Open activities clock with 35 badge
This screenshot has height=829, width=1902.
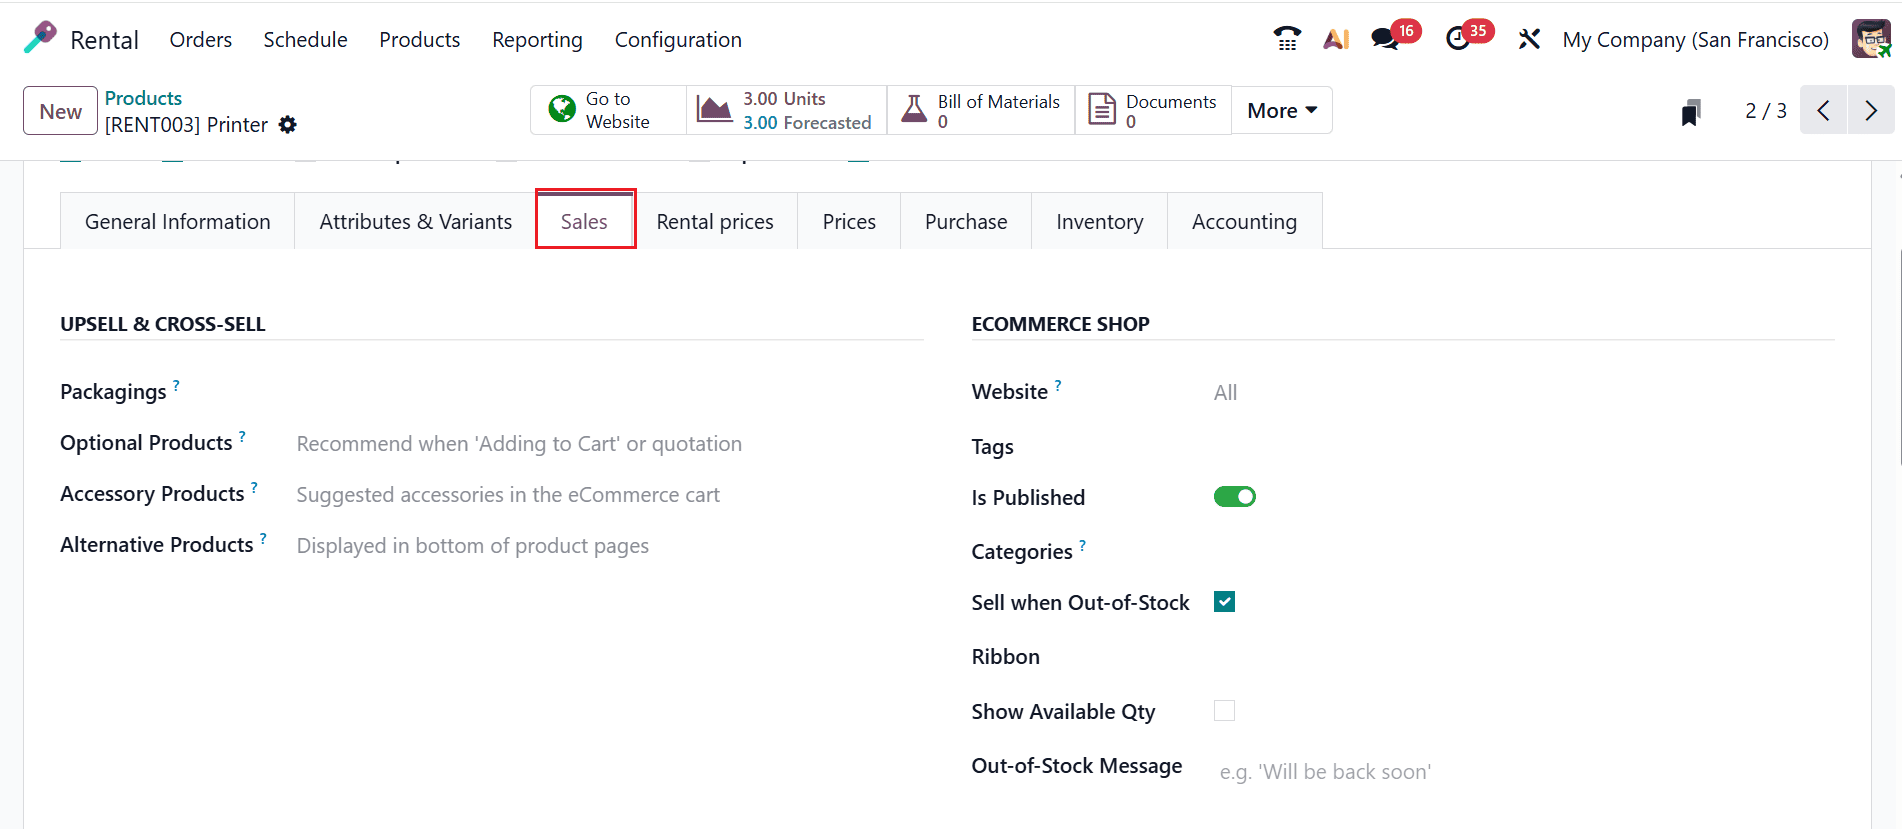[1459, 39]
